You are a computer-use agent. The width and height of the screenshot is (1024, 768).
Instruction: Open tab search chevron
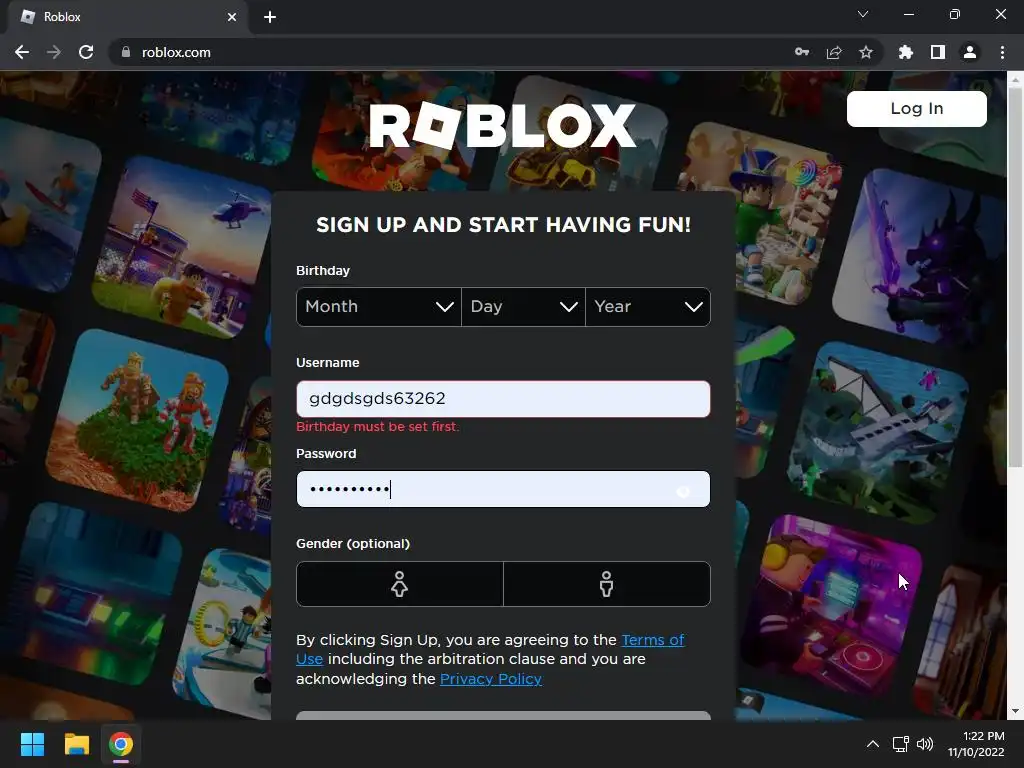863,14
